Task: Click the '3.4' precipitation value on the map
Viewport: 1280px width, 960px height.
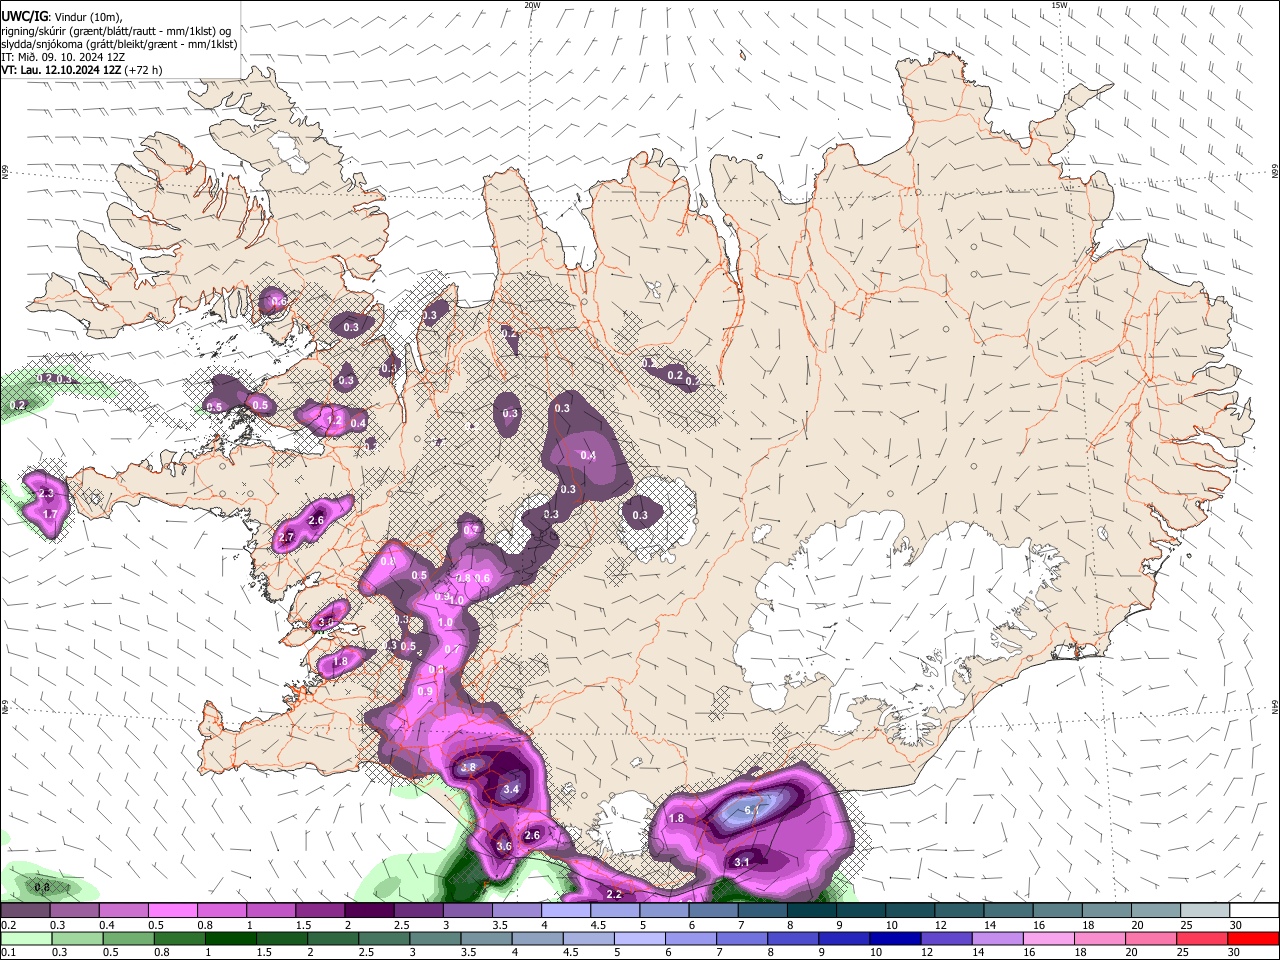Action: [x=511, y=790]
